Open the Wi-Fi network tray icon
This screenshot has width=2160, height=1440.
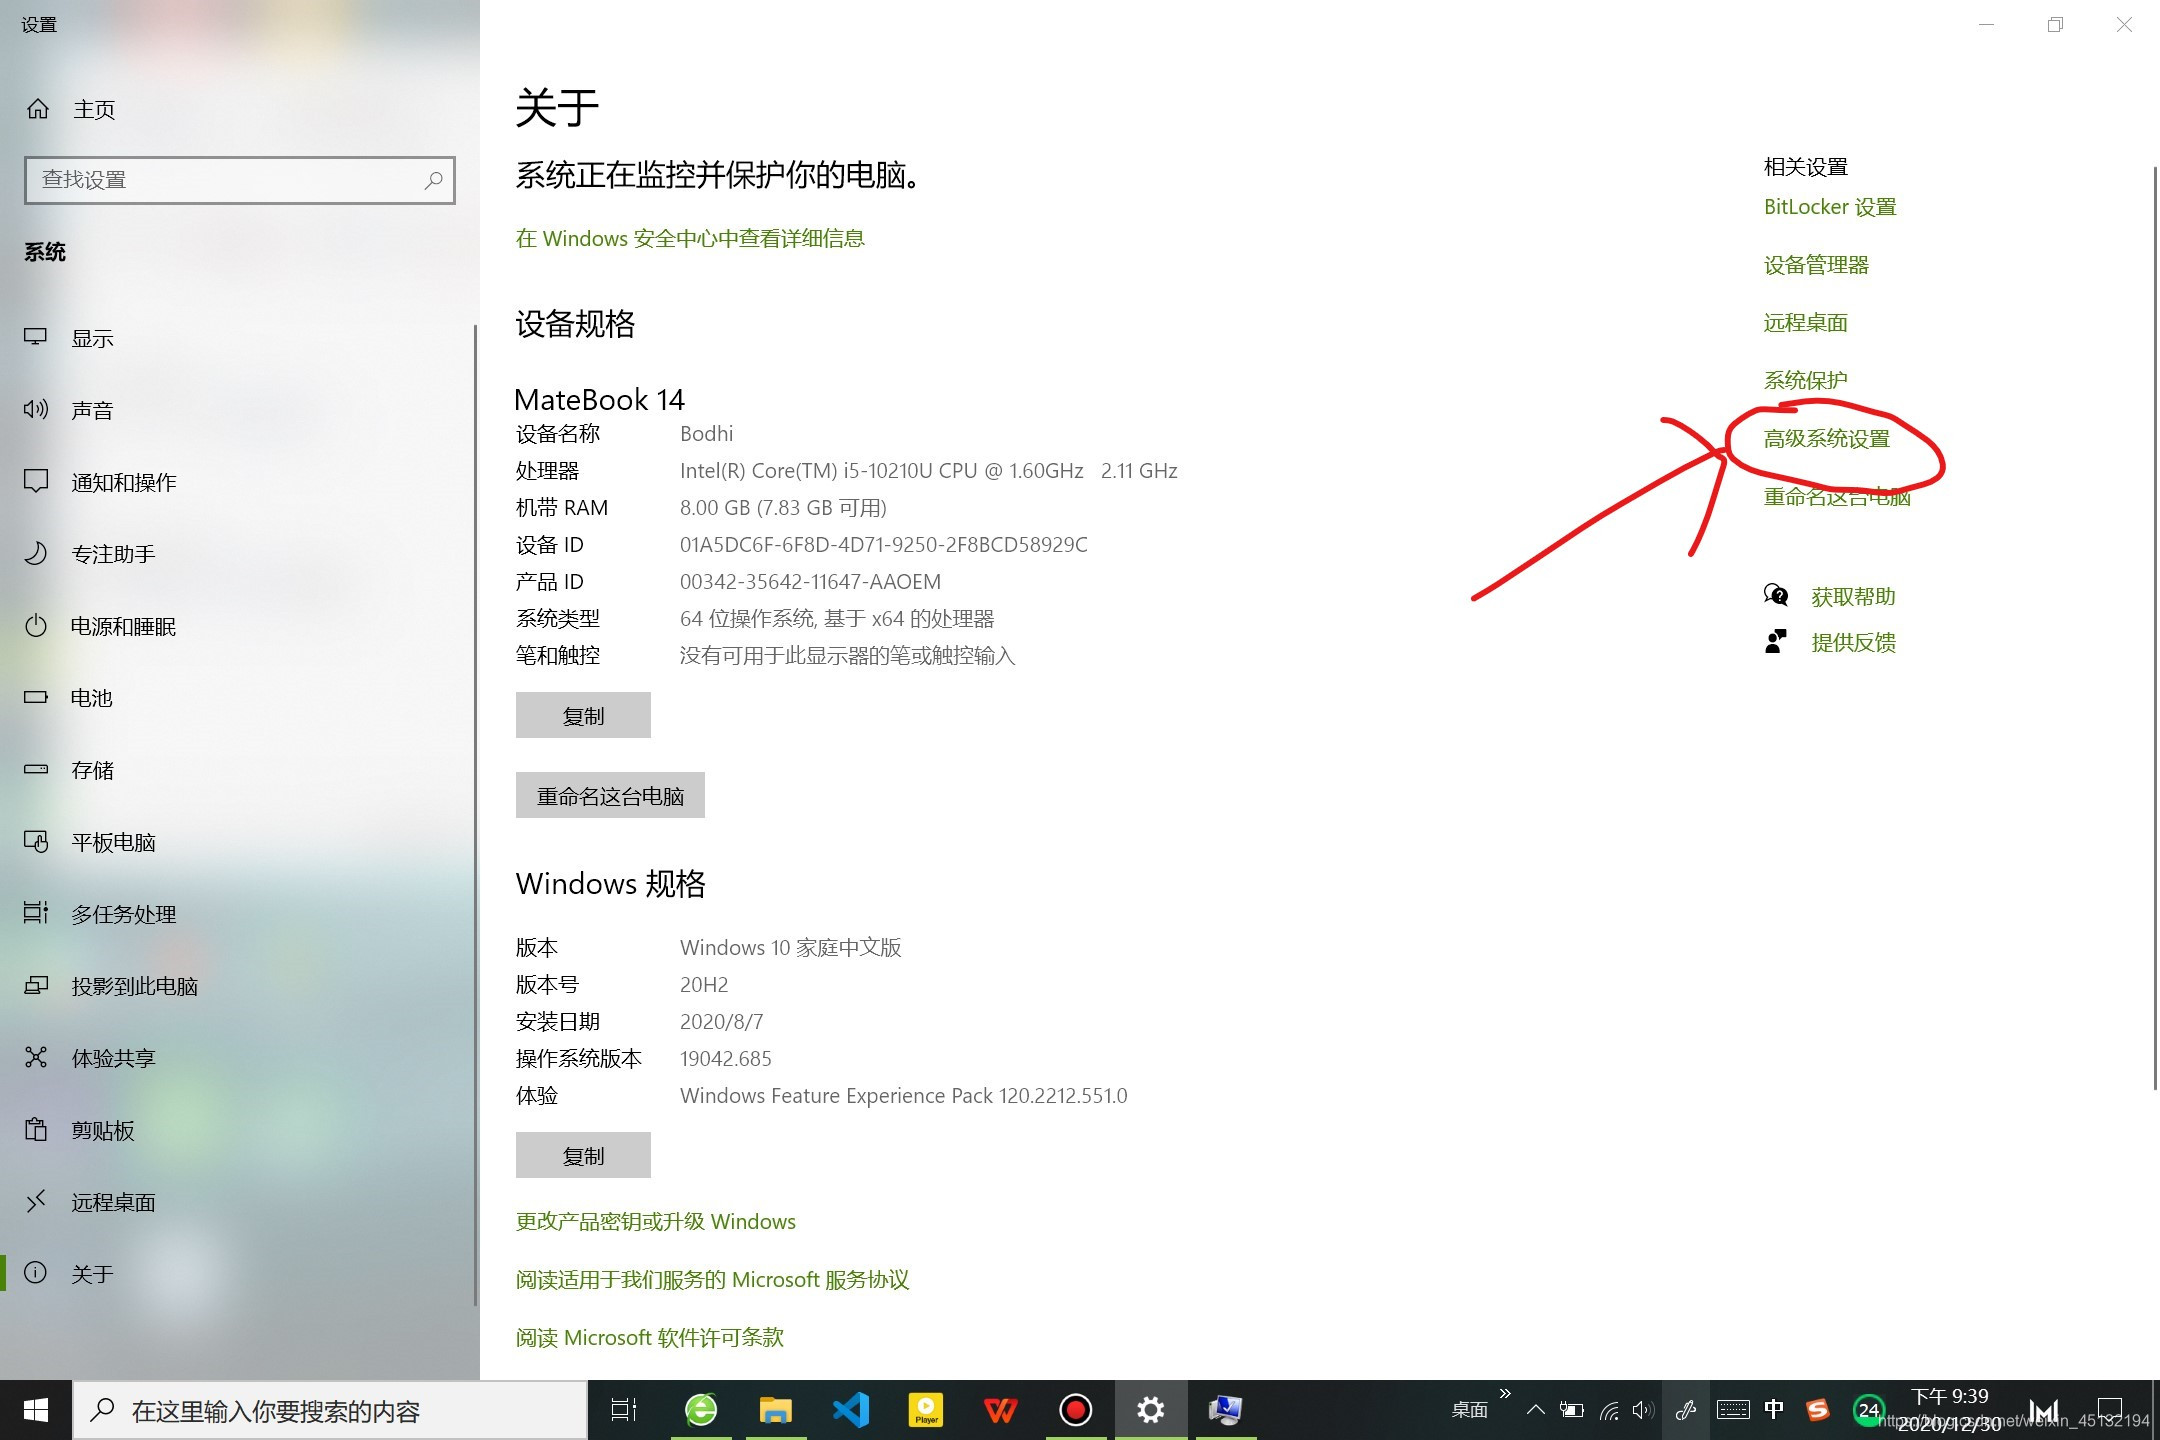click(1609, 1410)
